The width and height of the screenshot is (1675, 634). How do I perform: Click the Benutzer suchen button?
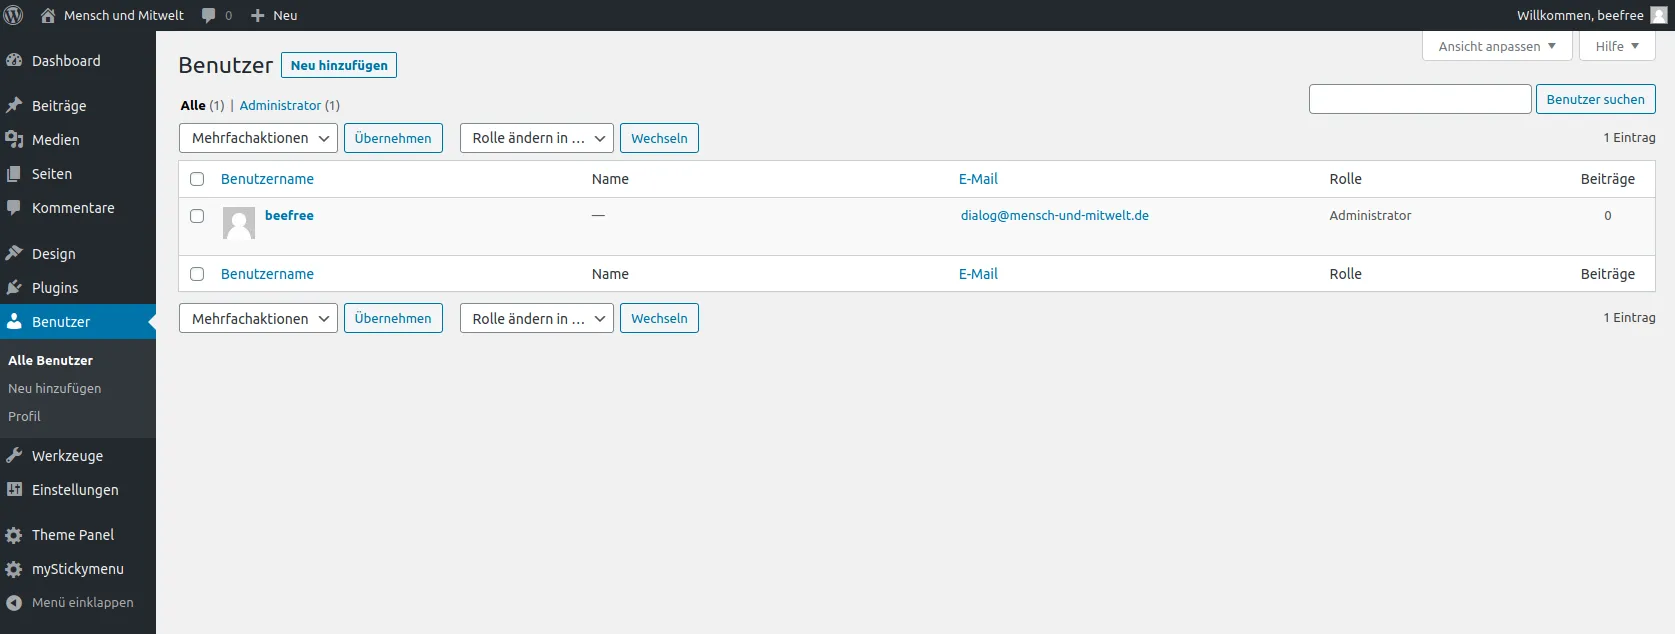[1596, 99]
